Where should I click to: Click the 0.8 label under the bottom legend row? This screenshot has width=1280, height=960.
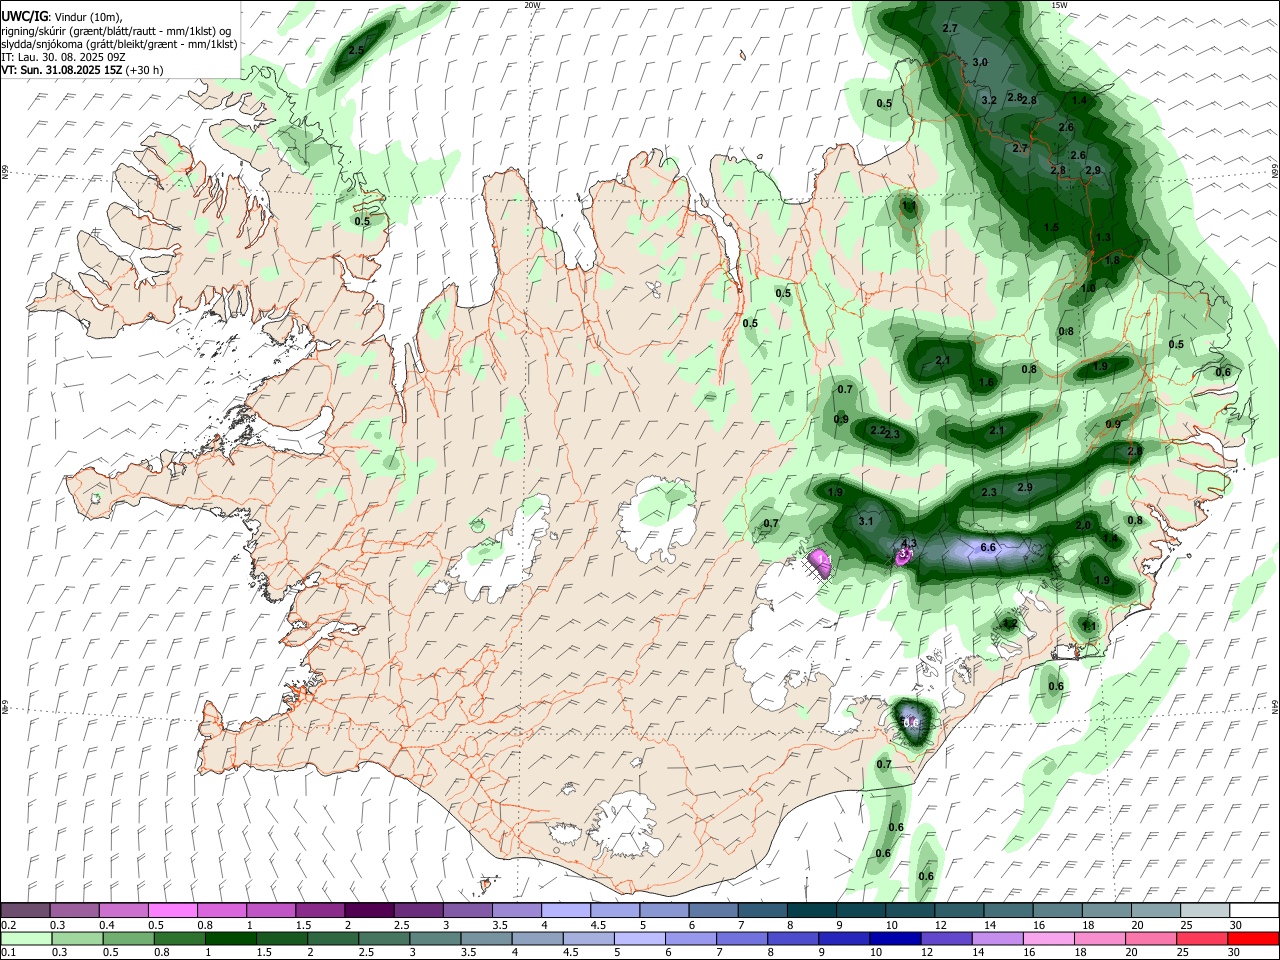162,952
